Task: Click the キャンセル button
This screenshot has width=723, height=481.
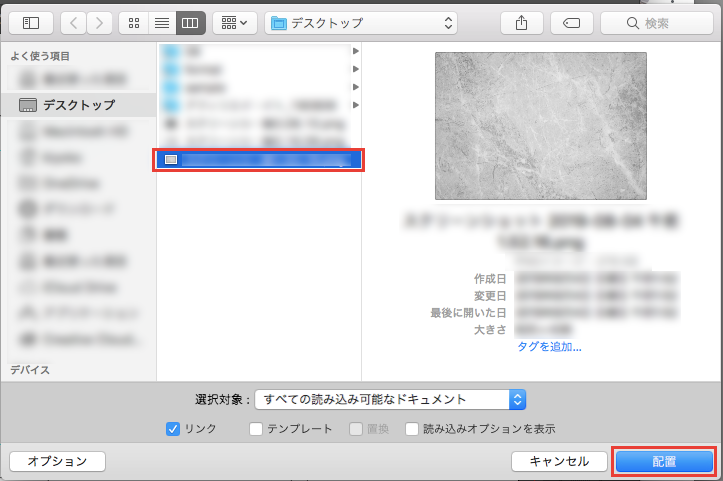Action: coord(558,461)
